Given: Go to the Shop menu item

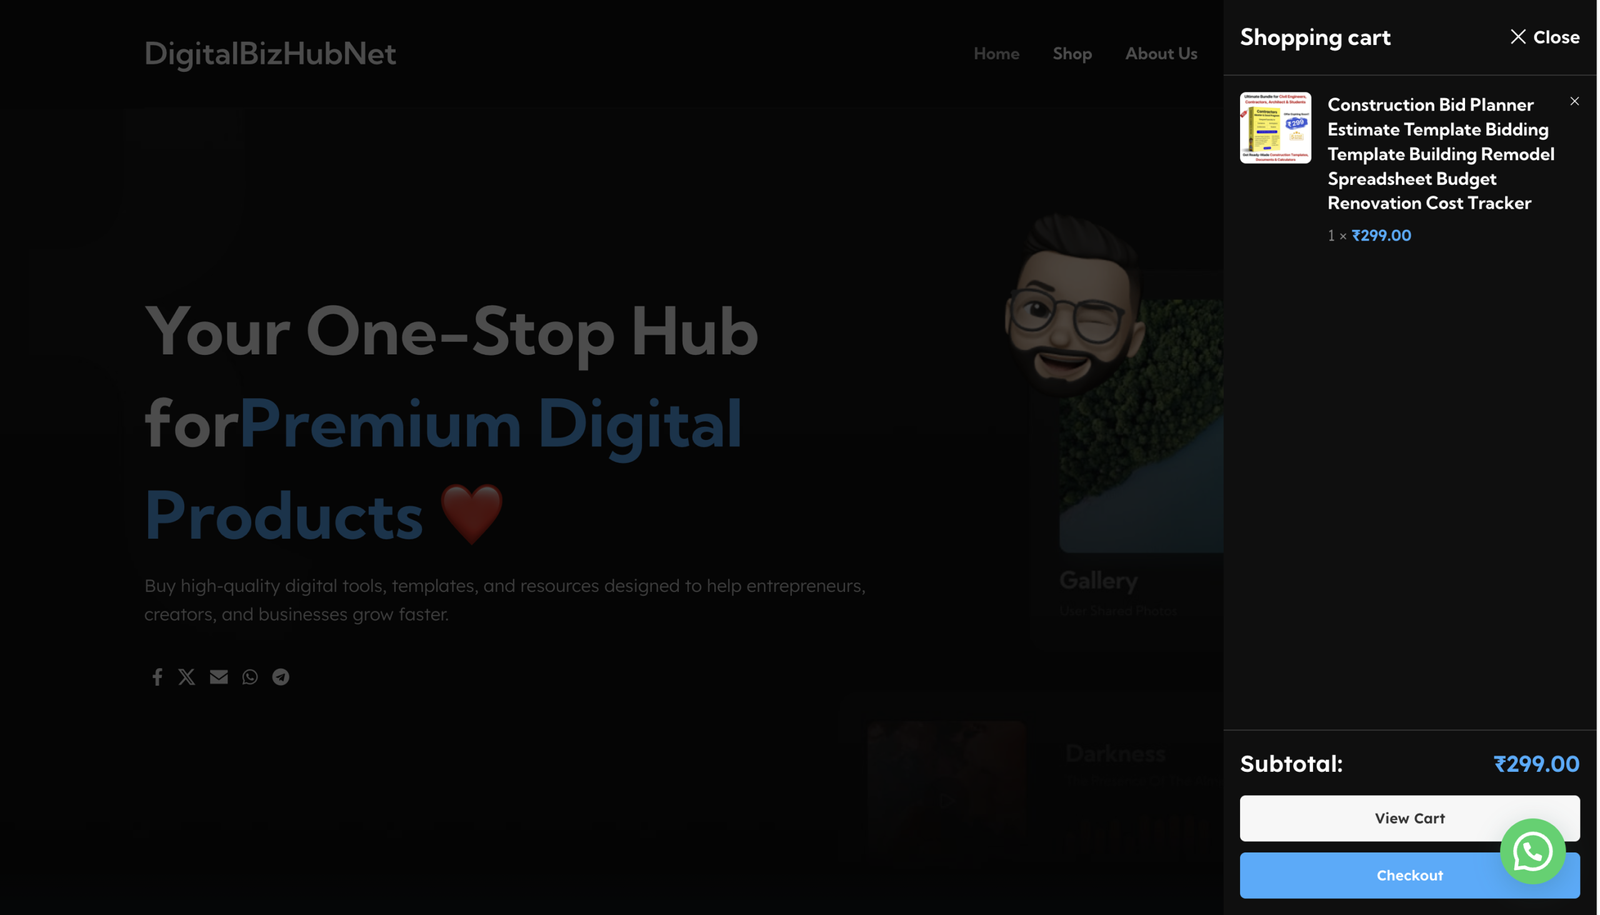Looking at the screenshot, I should click(1072, 54).
